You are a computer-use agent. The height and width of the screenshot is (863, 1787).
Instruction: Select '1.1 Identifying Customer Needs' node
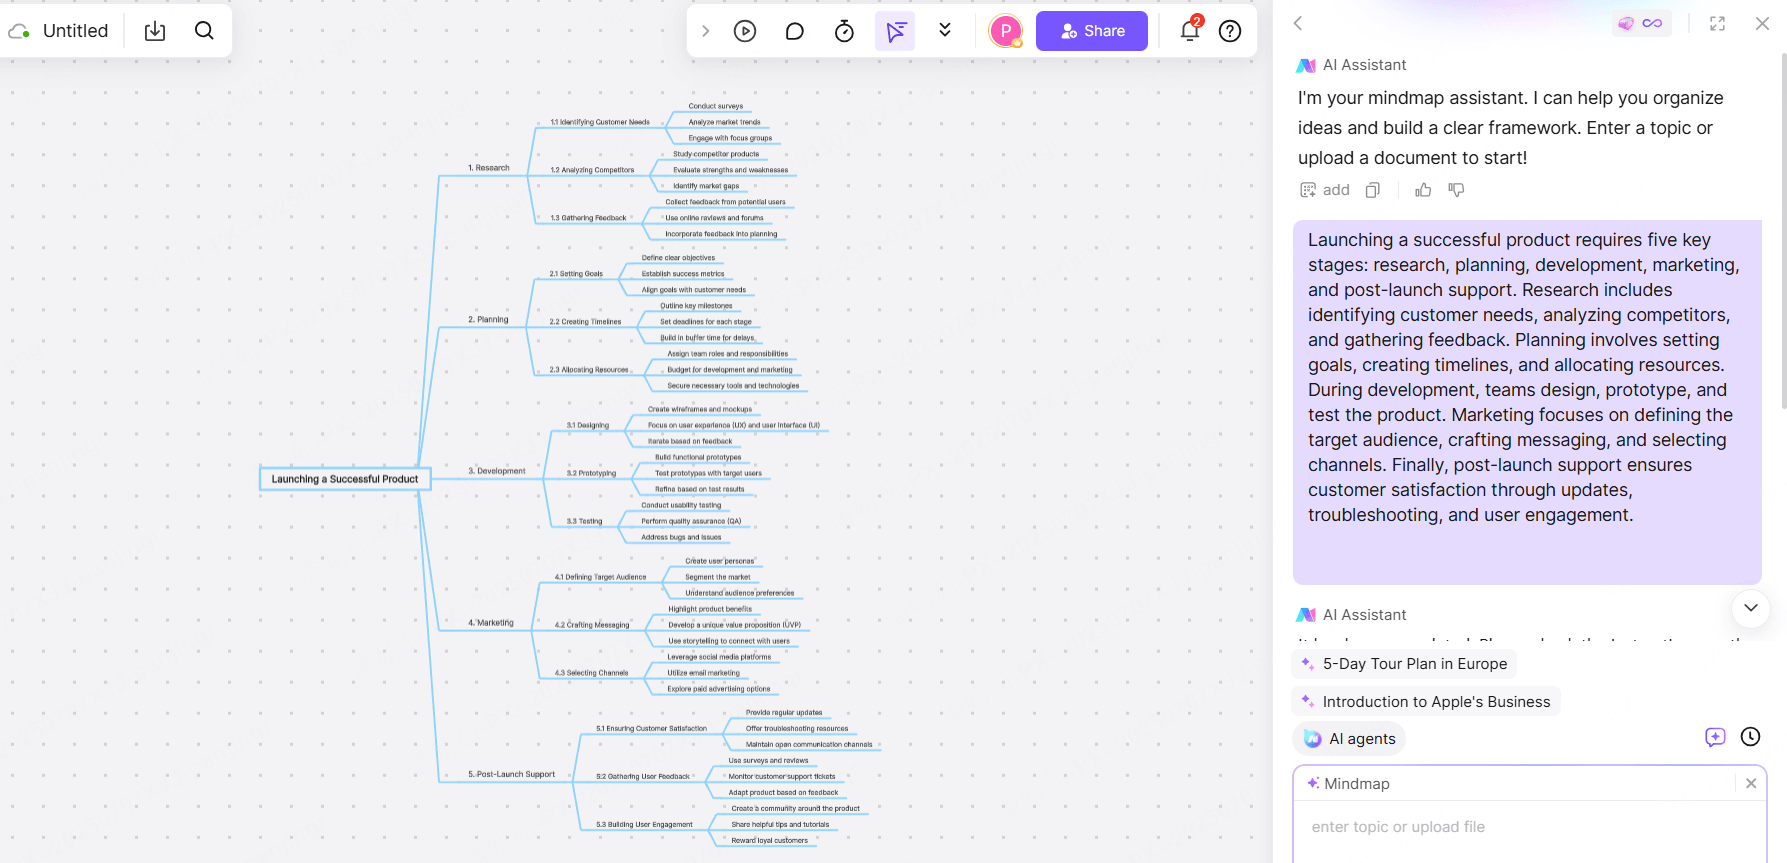coord(600,122)
